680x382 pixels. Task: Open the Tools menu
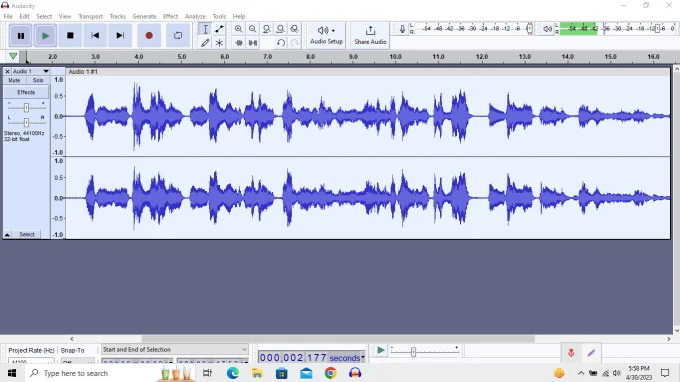[x=219, y=16]
